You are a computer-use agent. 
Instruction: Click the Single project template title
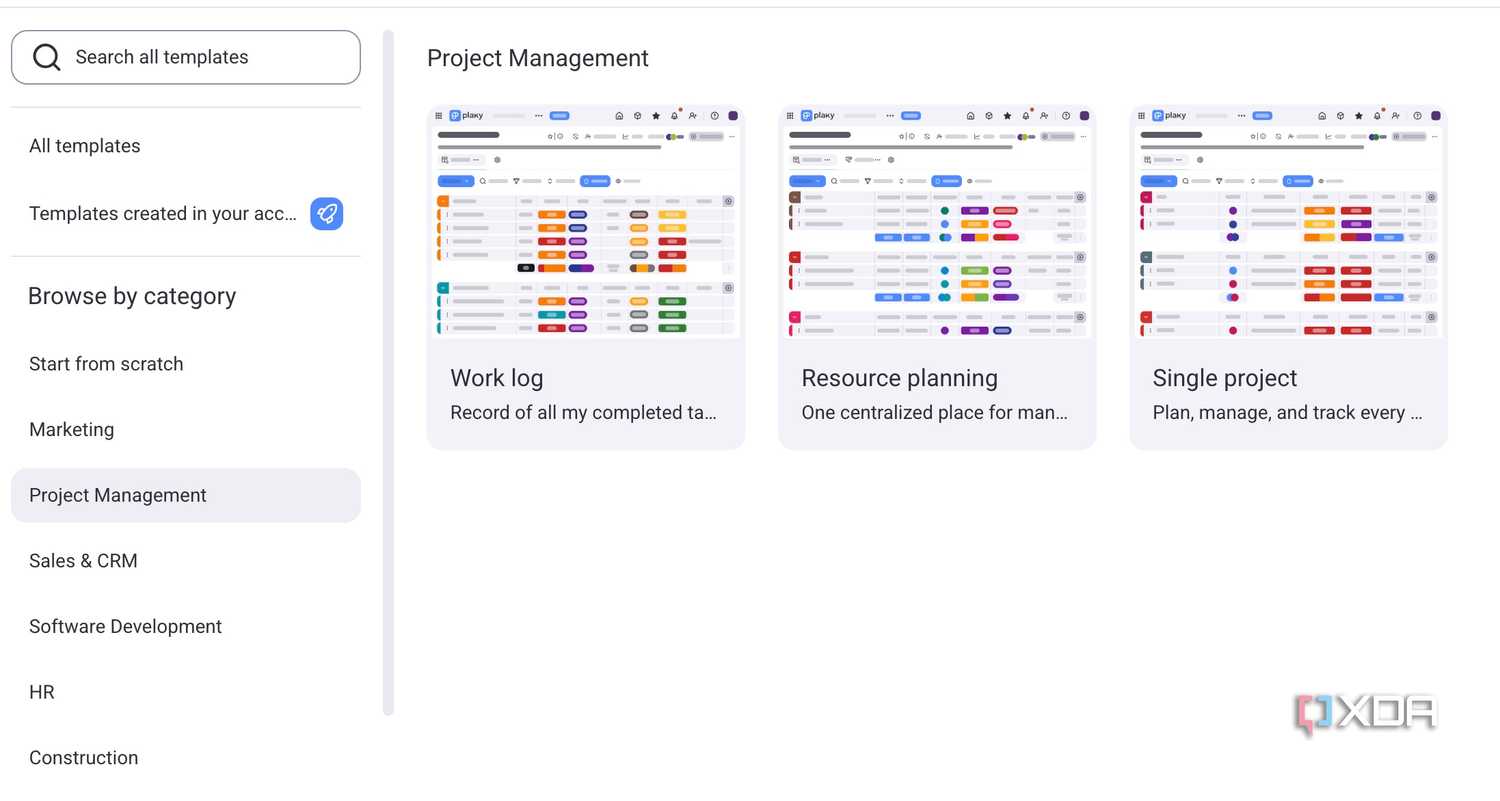coord(1225,378)
